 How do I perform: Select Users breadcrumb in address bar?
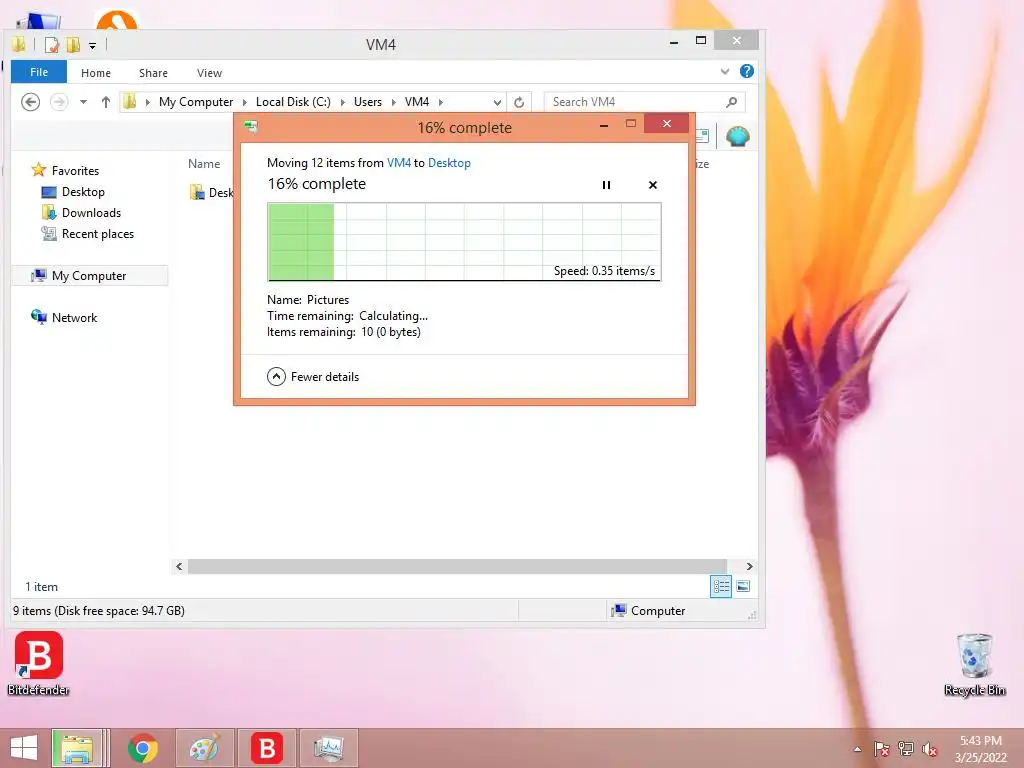[x=368, y=102]
